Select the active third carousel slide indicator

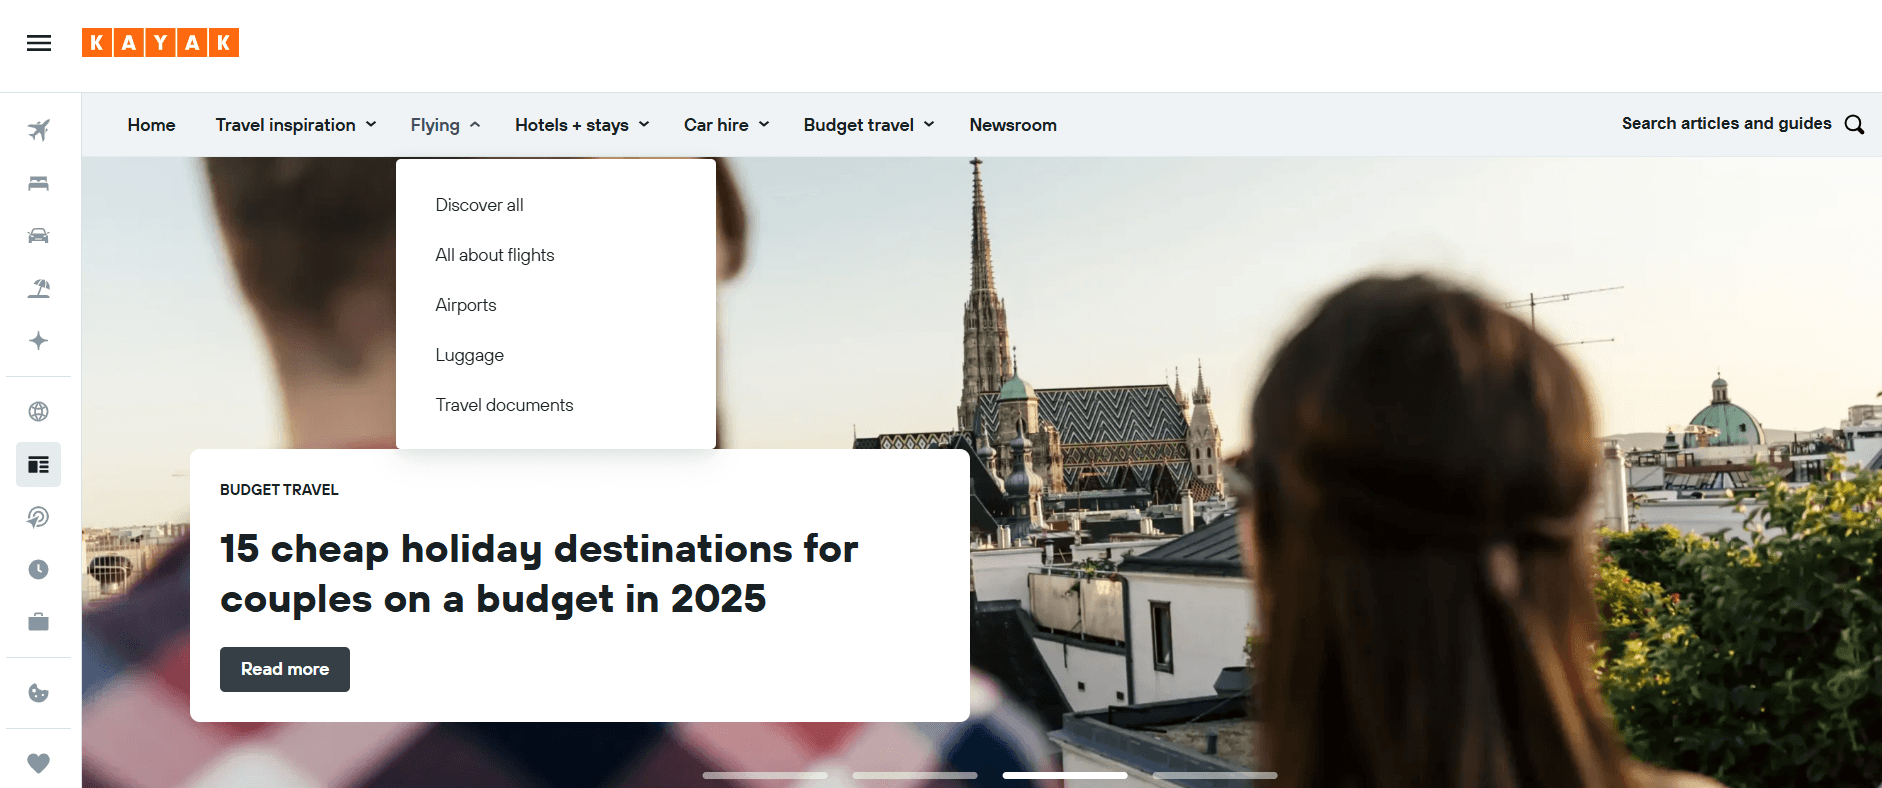(1065, 775)
